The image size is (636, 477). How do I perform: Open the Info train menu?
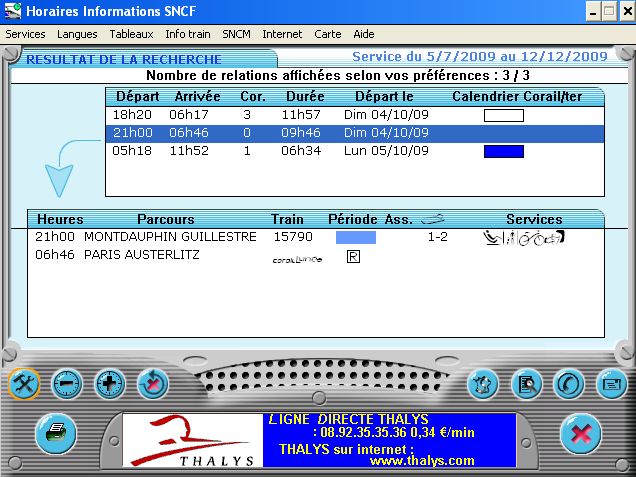(188, 34)
